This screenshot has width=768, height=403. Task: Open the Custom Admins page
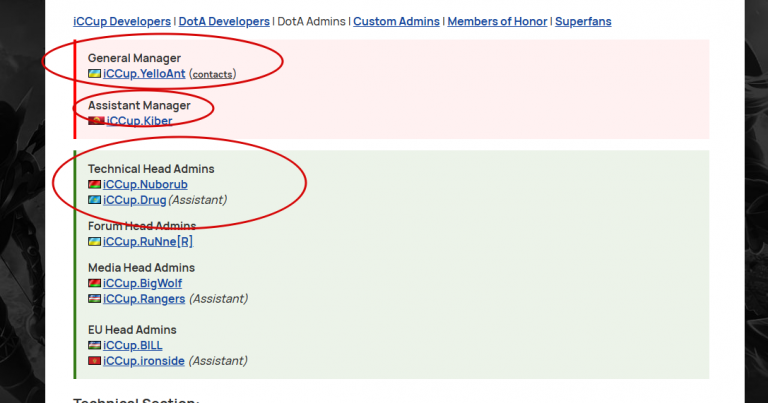coord(396,22)
